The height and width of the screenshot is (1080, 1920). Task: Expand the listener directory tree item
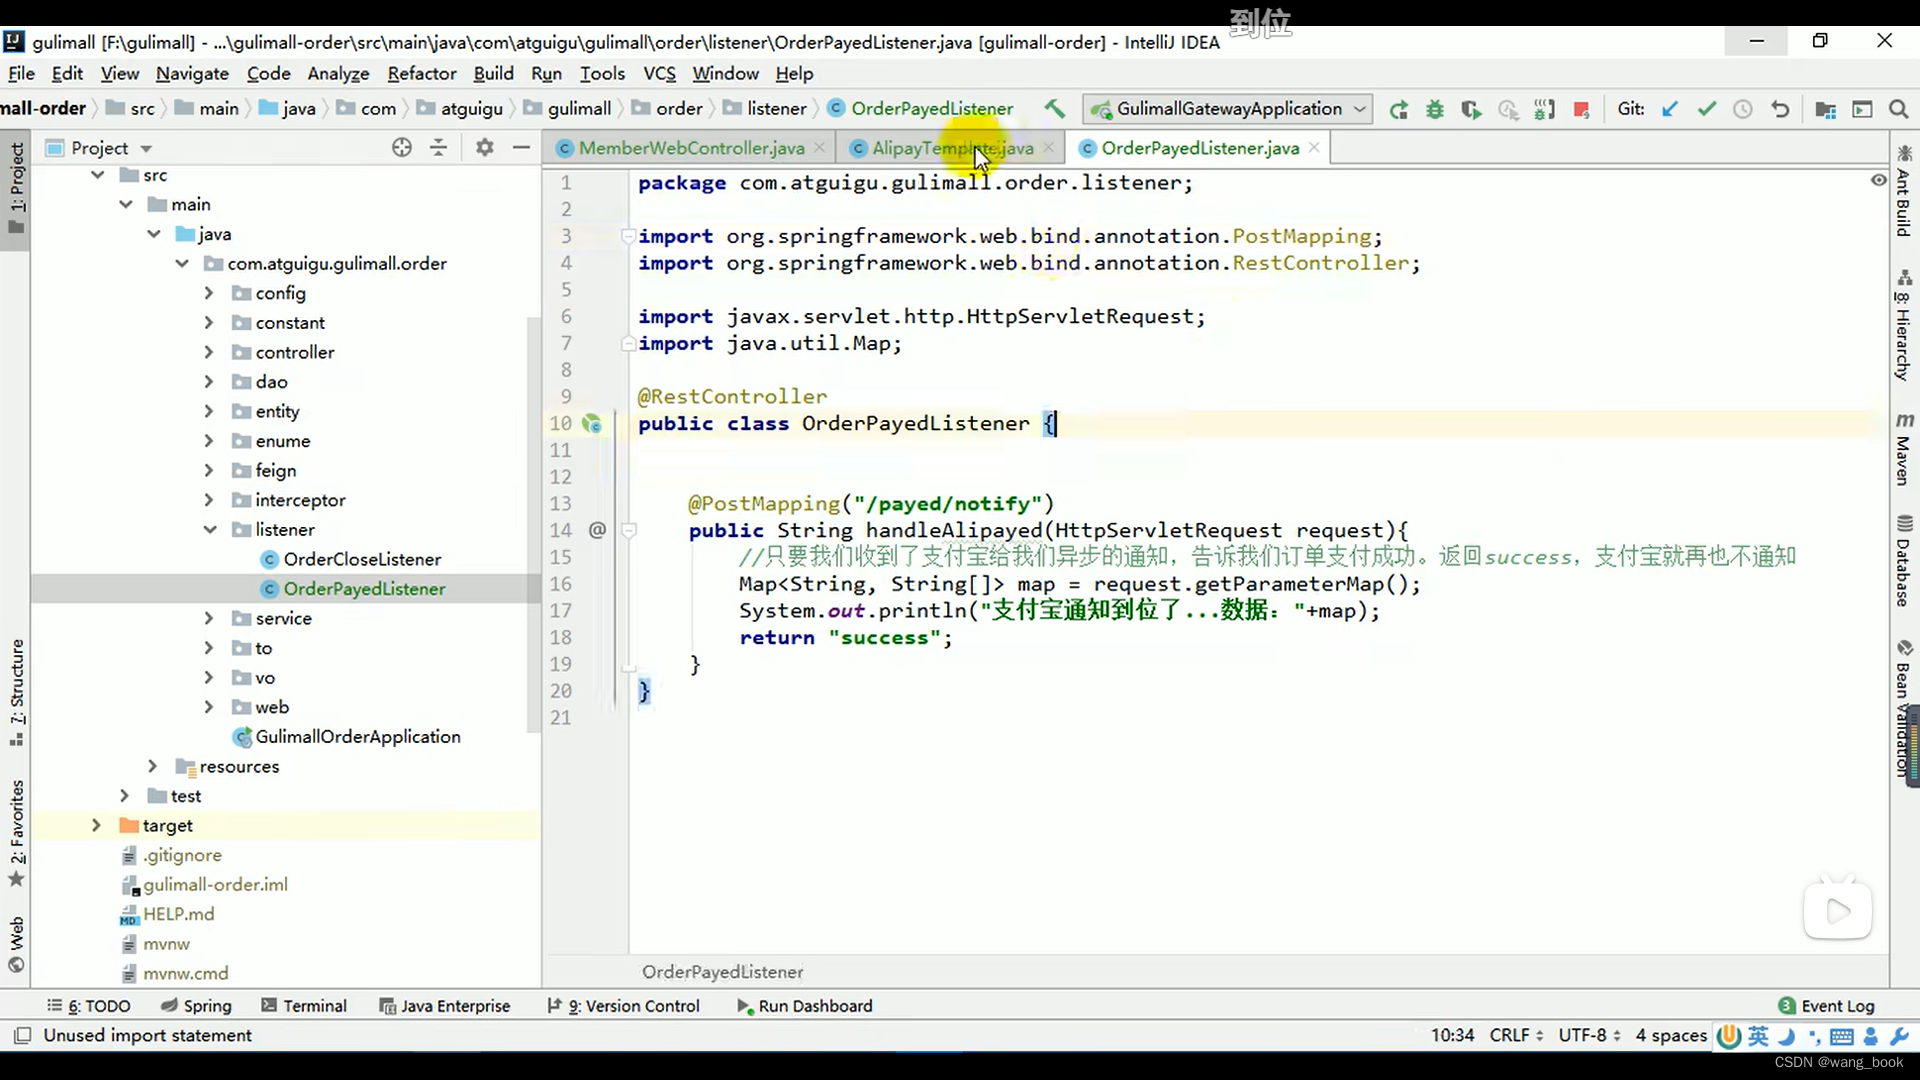coord(211,529)
